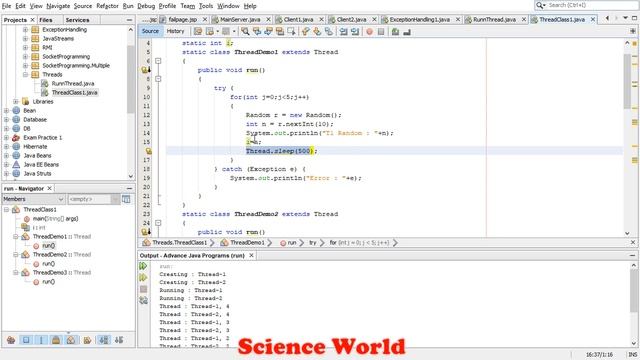640x360 pixels.
Task: Click the Output settings icon below Stop
Action: pyautogui.click(x=143, y=300)
